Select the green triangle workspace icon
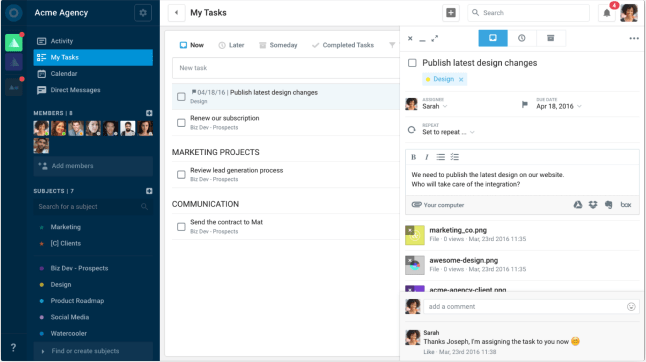Image resolution: width=646 pixels, height=362 pixels. click(x=14, y=43)
